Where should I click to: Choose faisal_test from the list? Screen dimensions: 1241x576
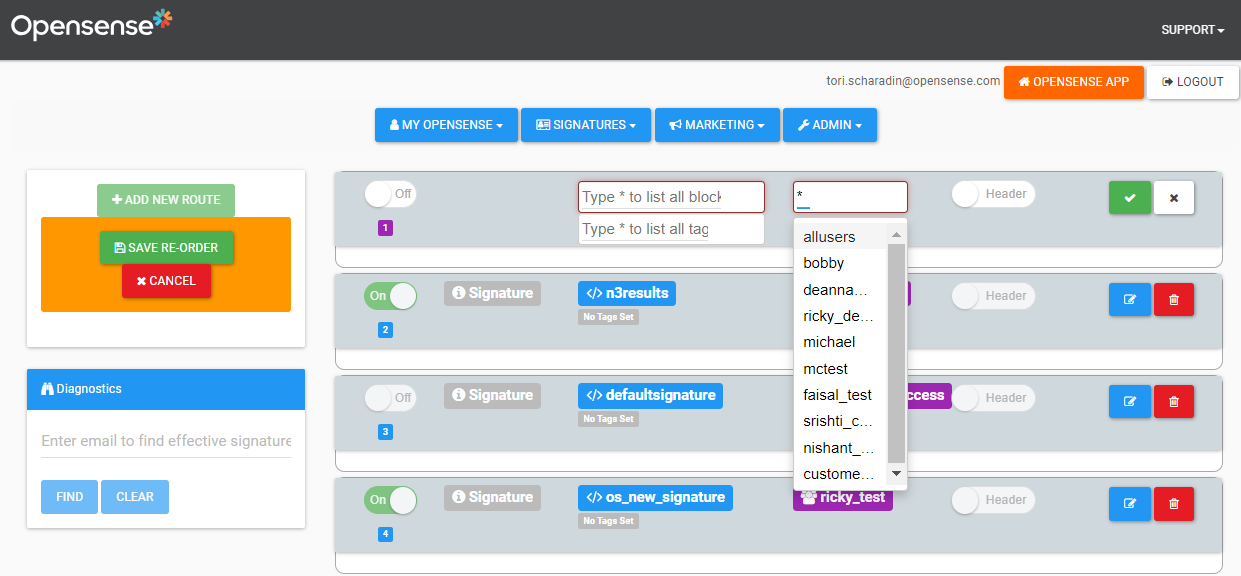pos(840,395)
